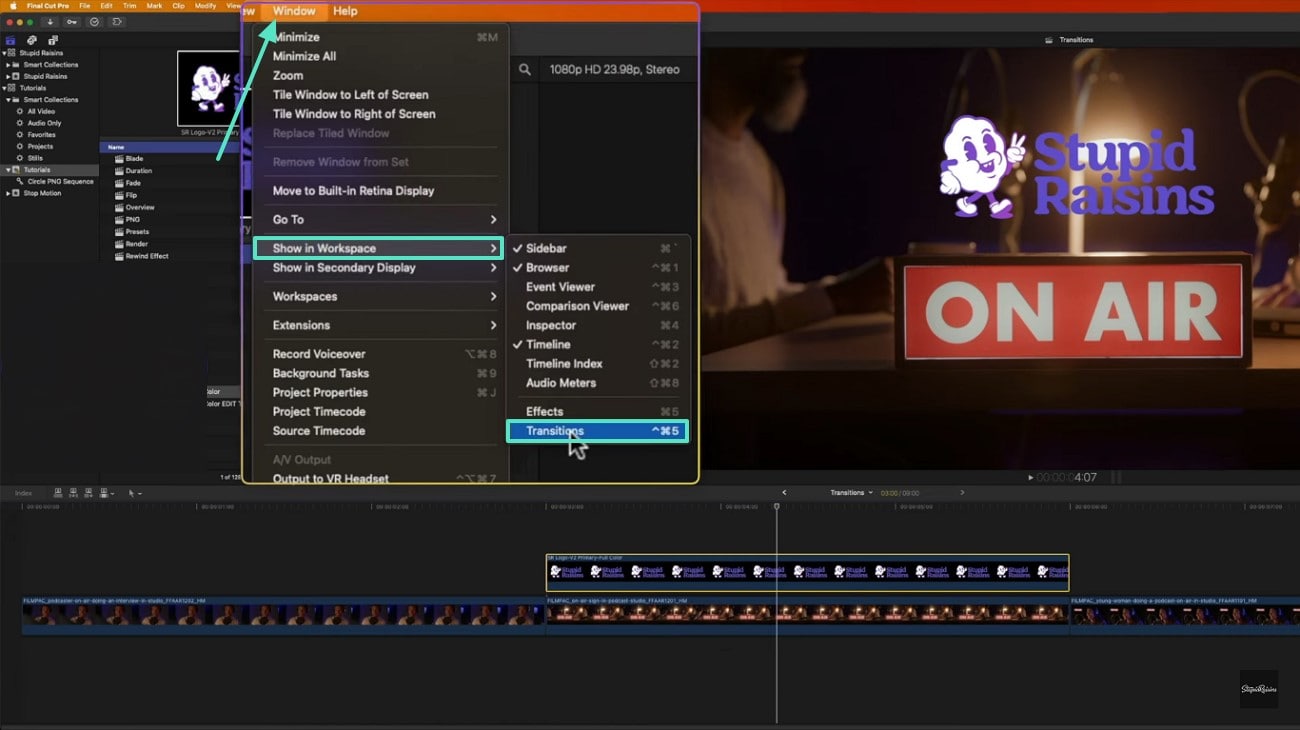Select Circle PNG Sequence keyword collection
Image resolution: width=1300 pixels, height=730 pixels.
60,181
